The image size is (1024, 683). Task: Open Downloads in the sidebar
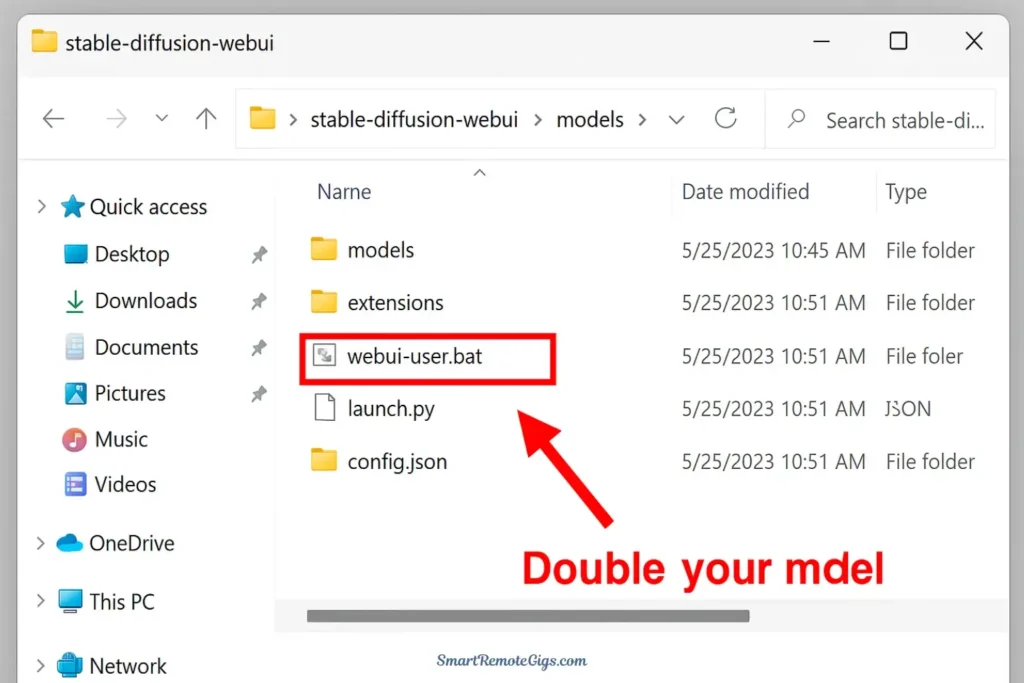pos(145,301)
